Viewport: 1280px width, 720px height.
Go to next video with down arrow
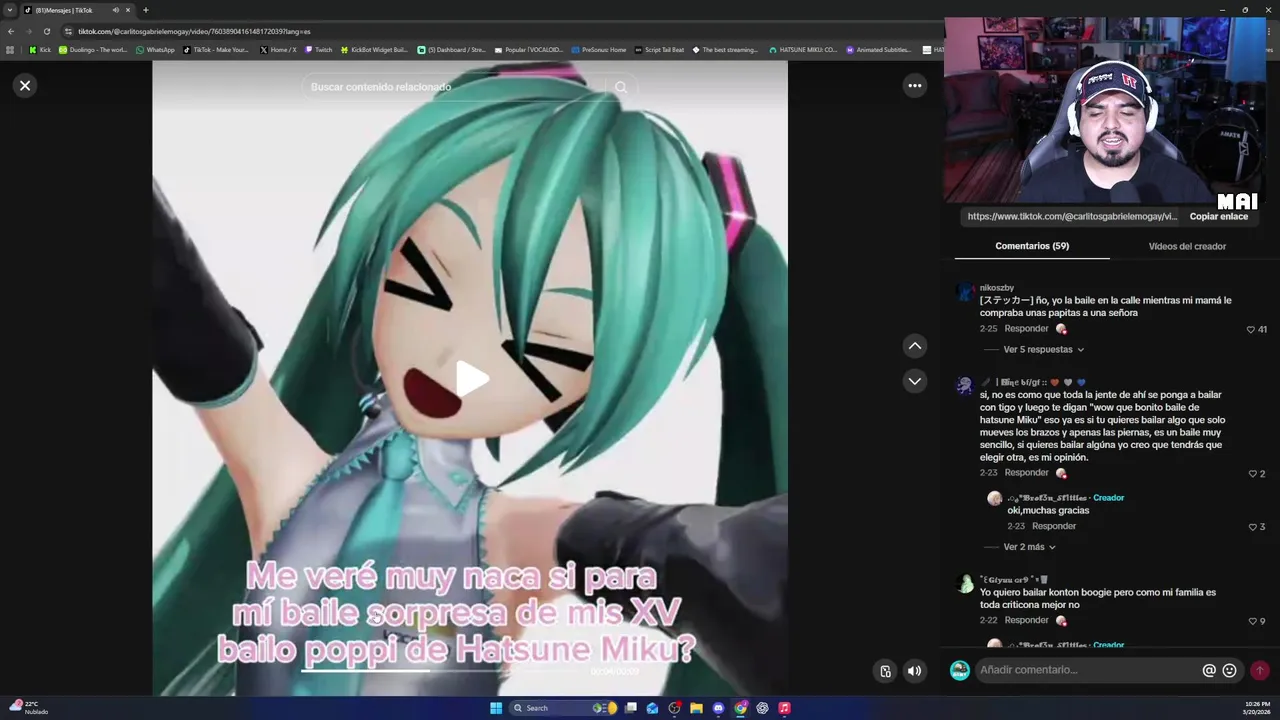[914, 381]
